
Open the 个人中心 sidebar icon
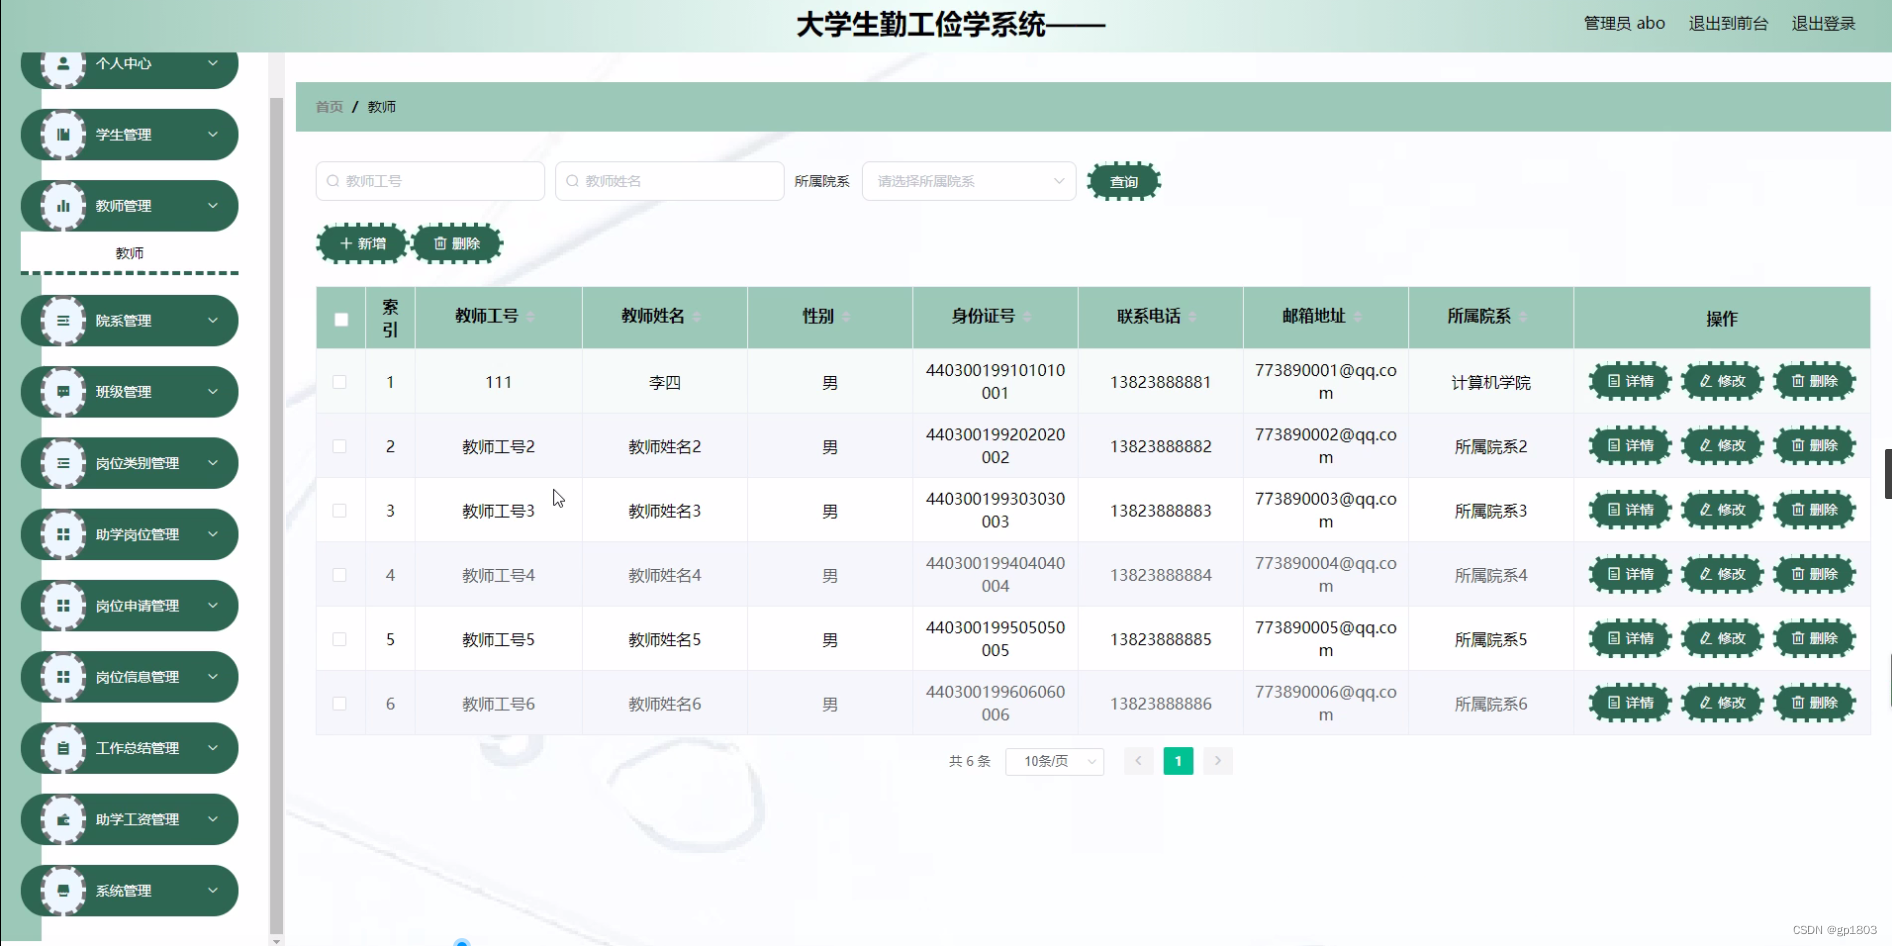point(64,63)
